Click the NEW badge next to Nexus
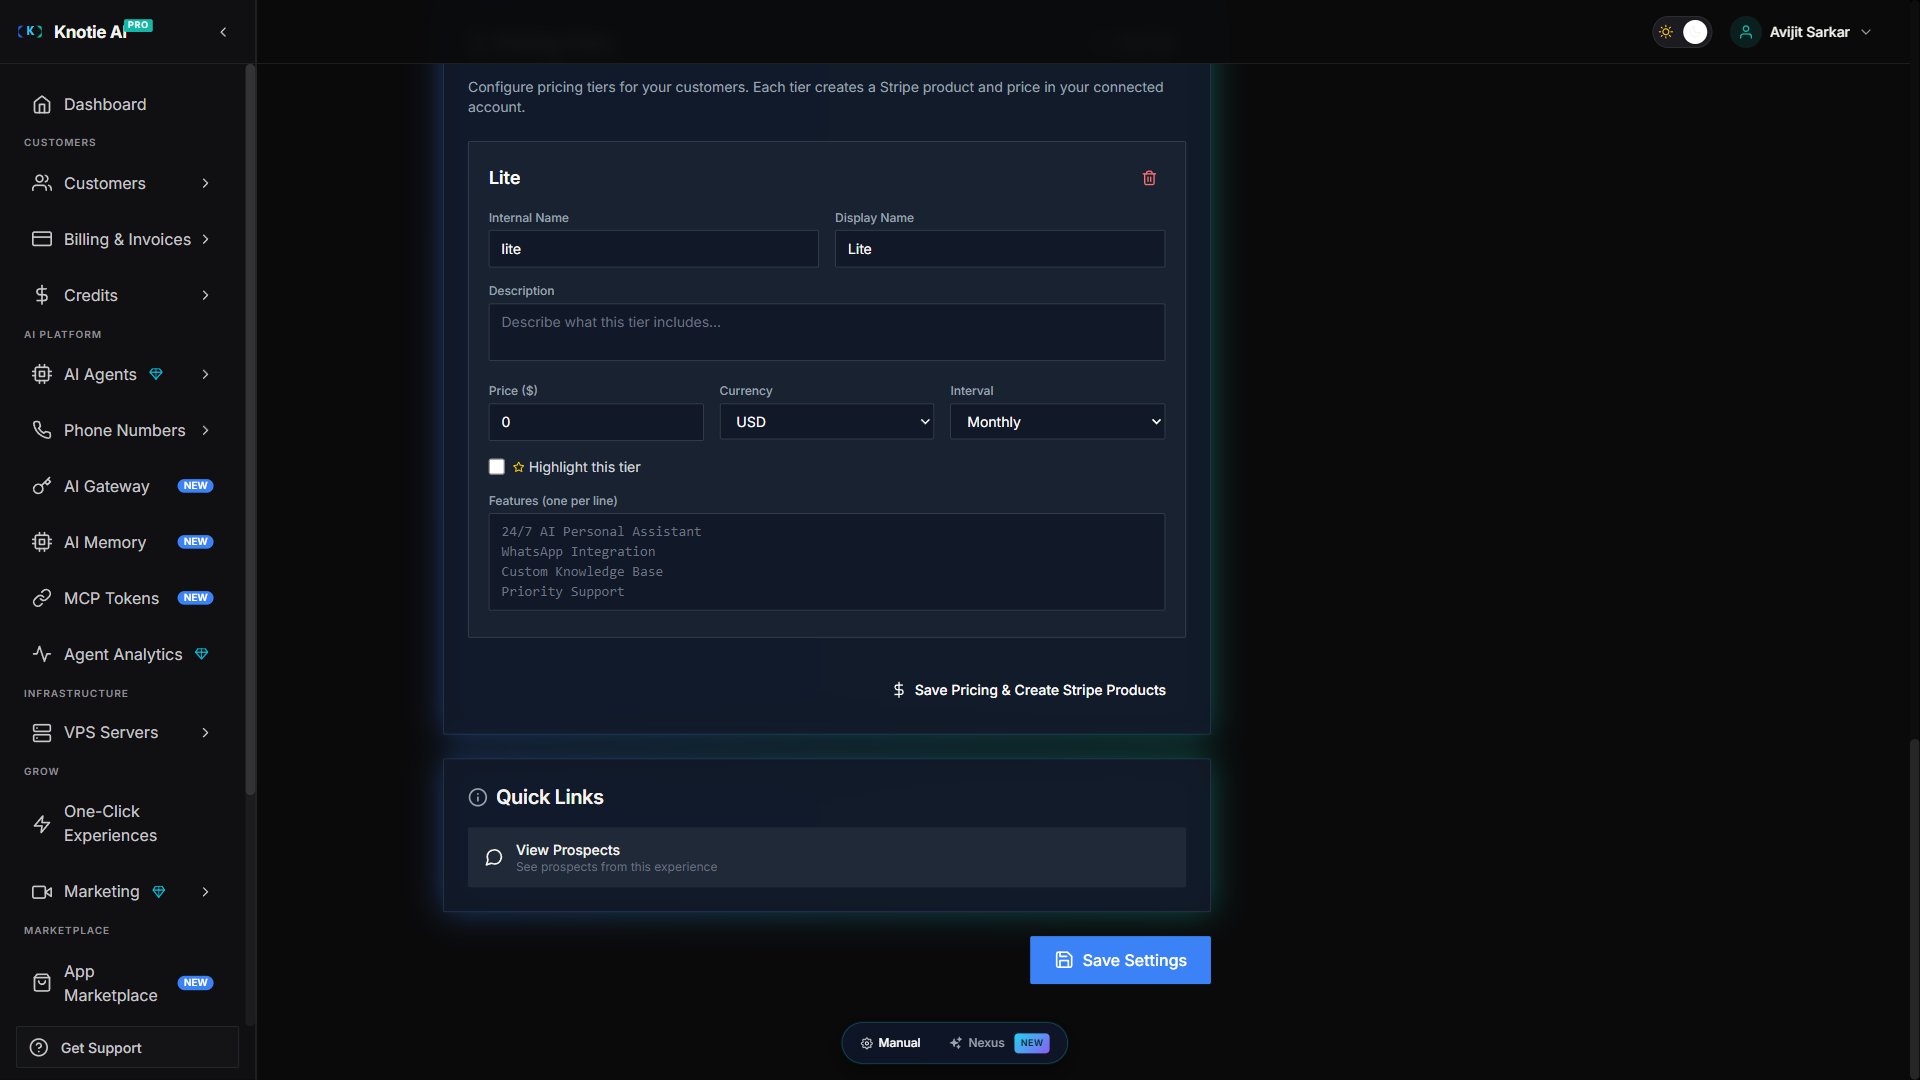Screen dimensions: 1920x1080 click(x=1032, y=1043)
